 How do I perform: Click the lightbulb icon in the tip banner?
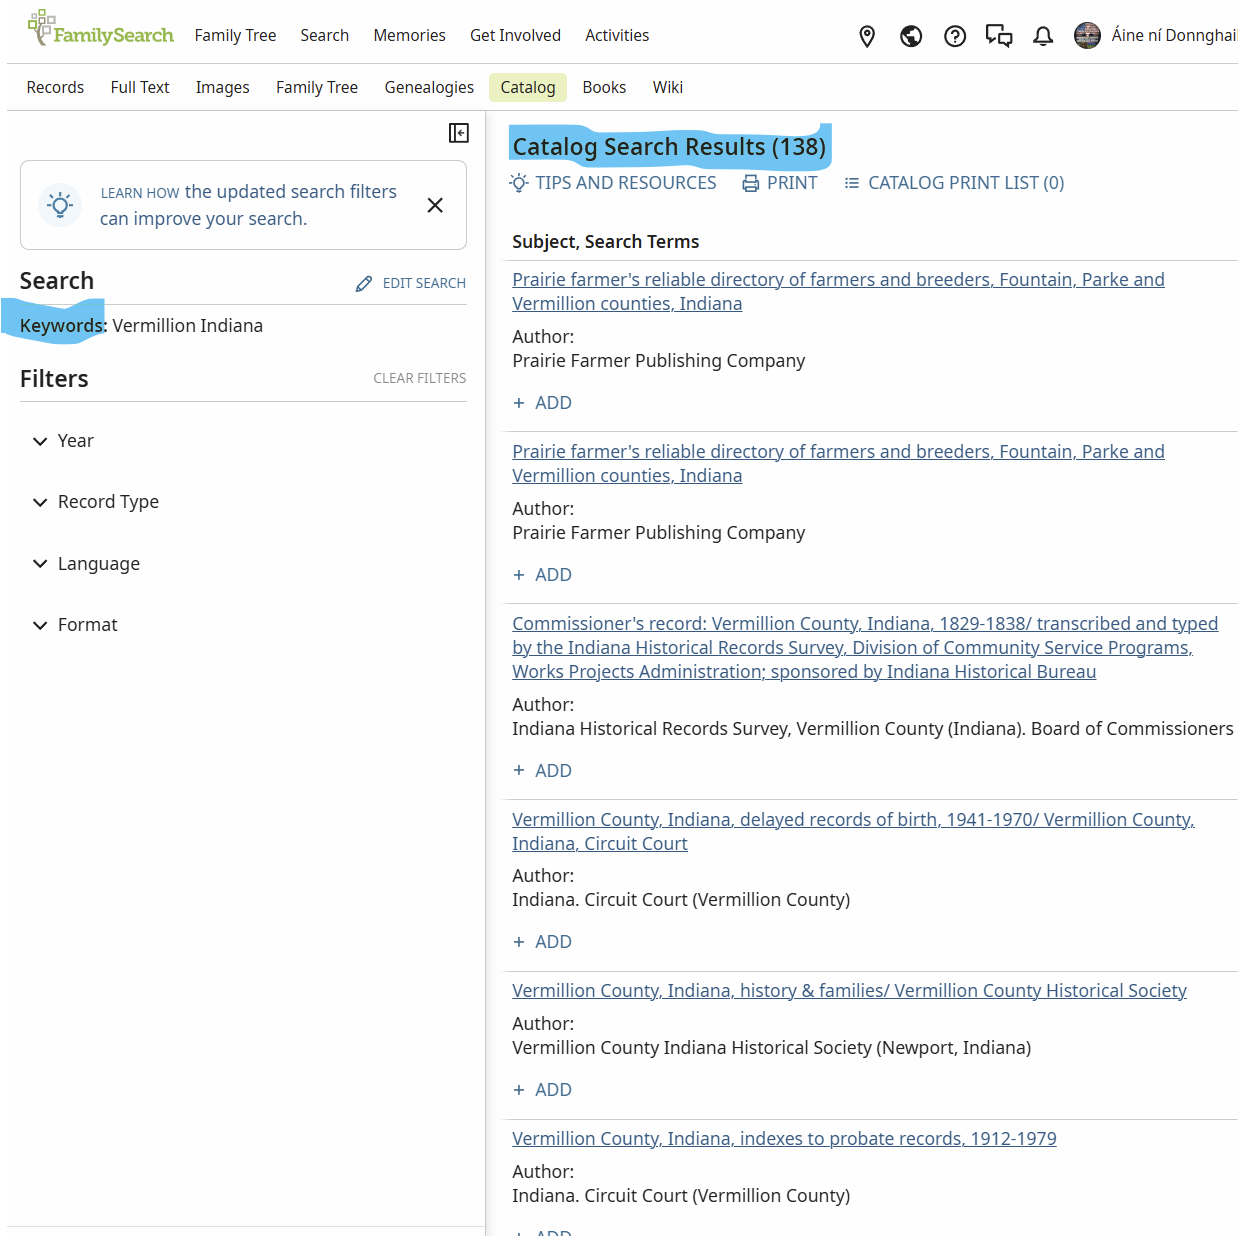(60, 205)
